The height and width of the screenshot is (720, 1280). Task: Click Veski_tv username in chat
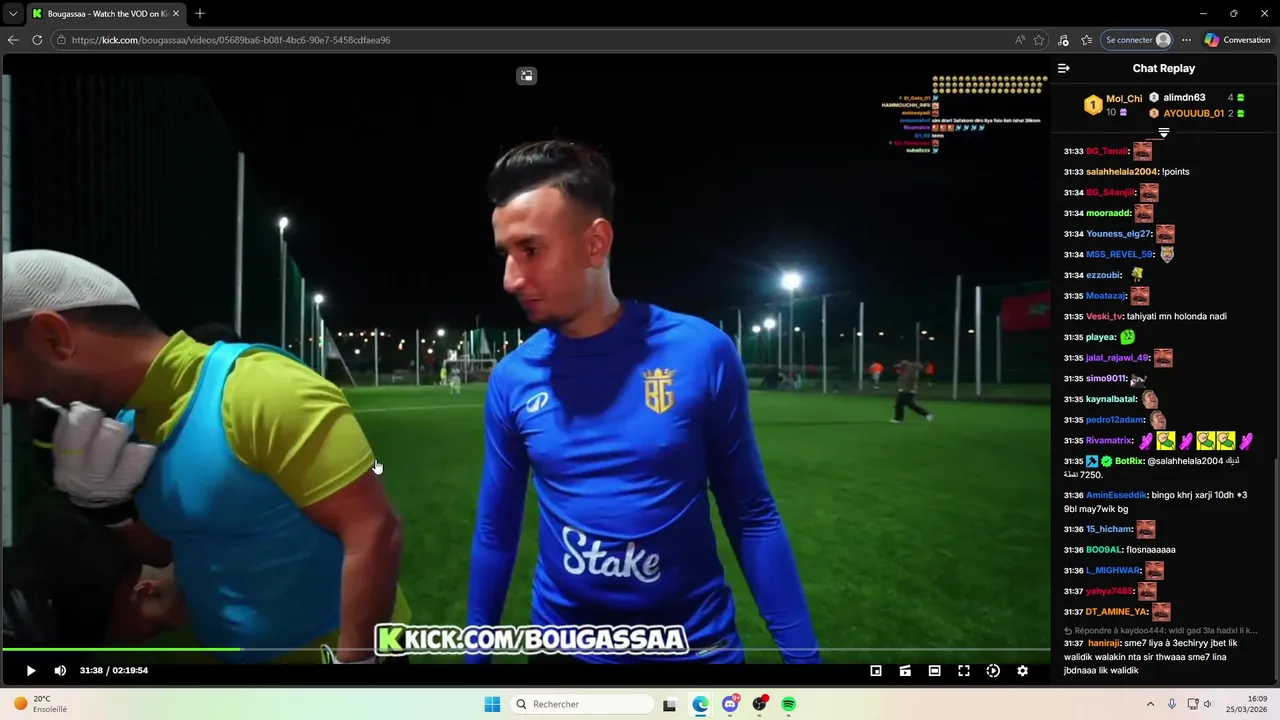click(x=1104, y=316)
